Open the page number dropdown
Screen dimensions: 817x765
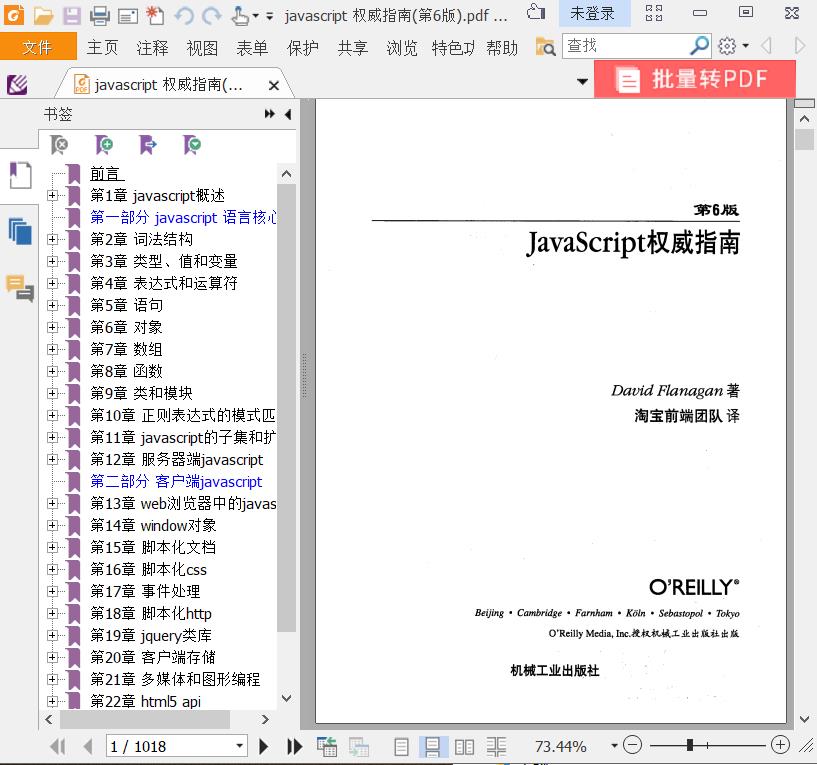(239, 746)
